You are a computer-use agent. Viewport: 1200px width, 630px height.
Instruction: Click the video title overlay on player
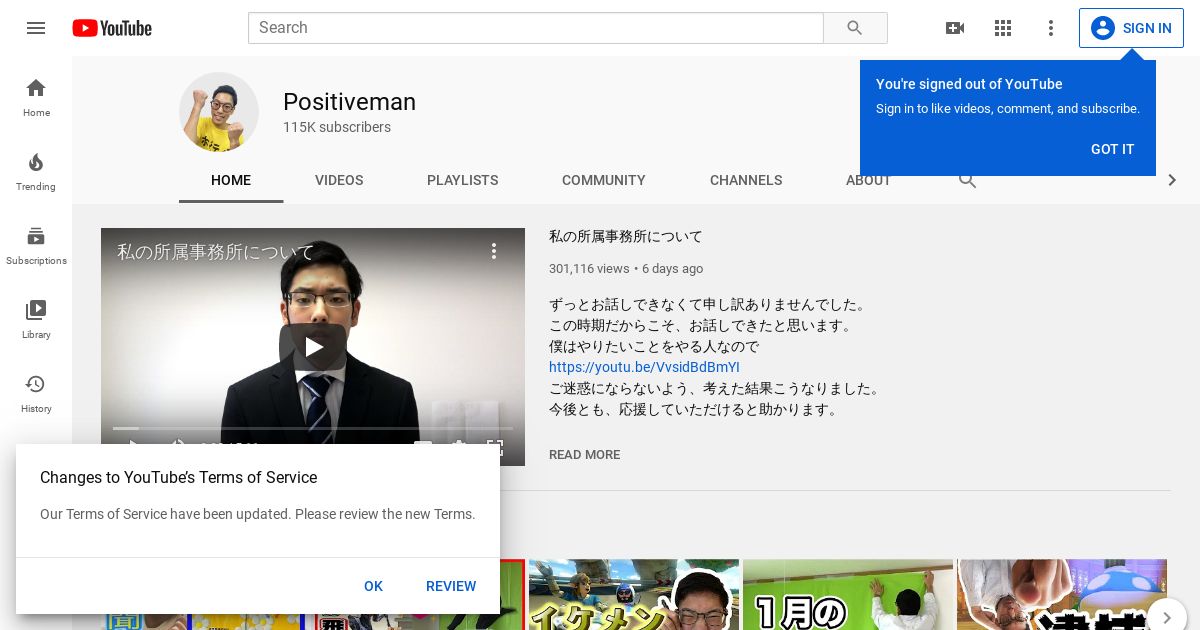tap(215, 252)
